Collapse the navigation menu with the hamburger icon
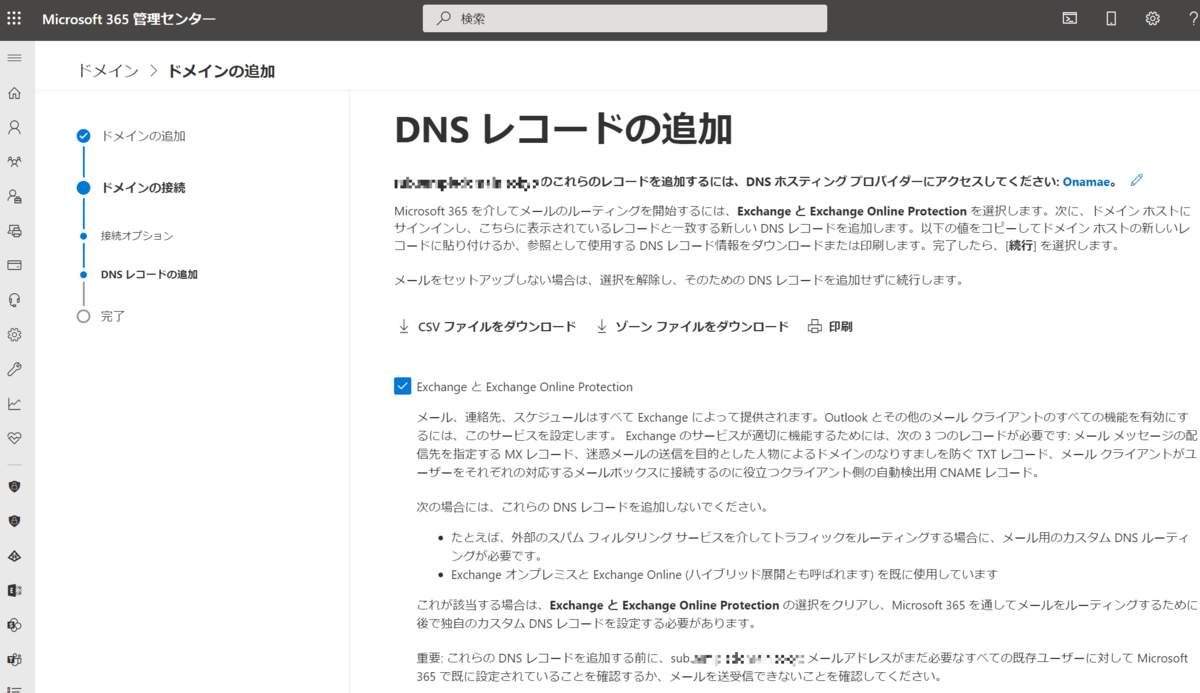The width and height of the screenshot is (1200, 693). [14, 58]
